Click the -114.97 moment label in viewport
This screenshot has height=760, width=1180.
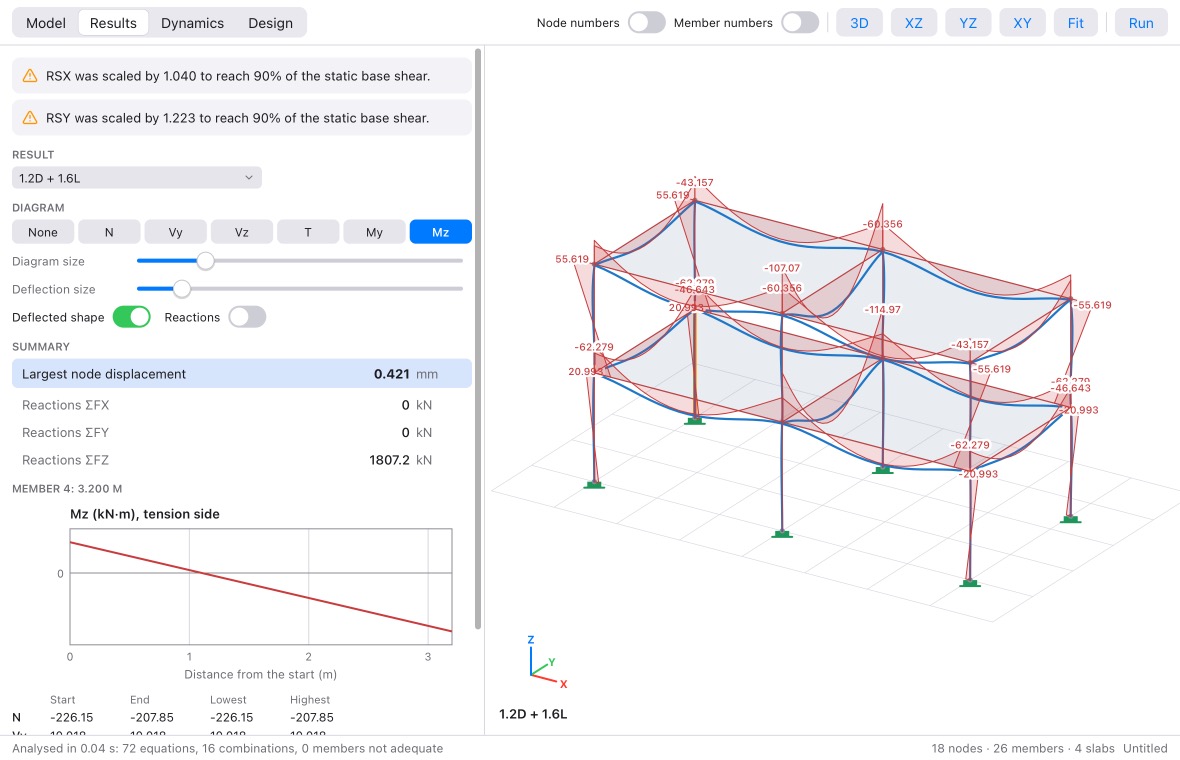(x=882, y=309)
